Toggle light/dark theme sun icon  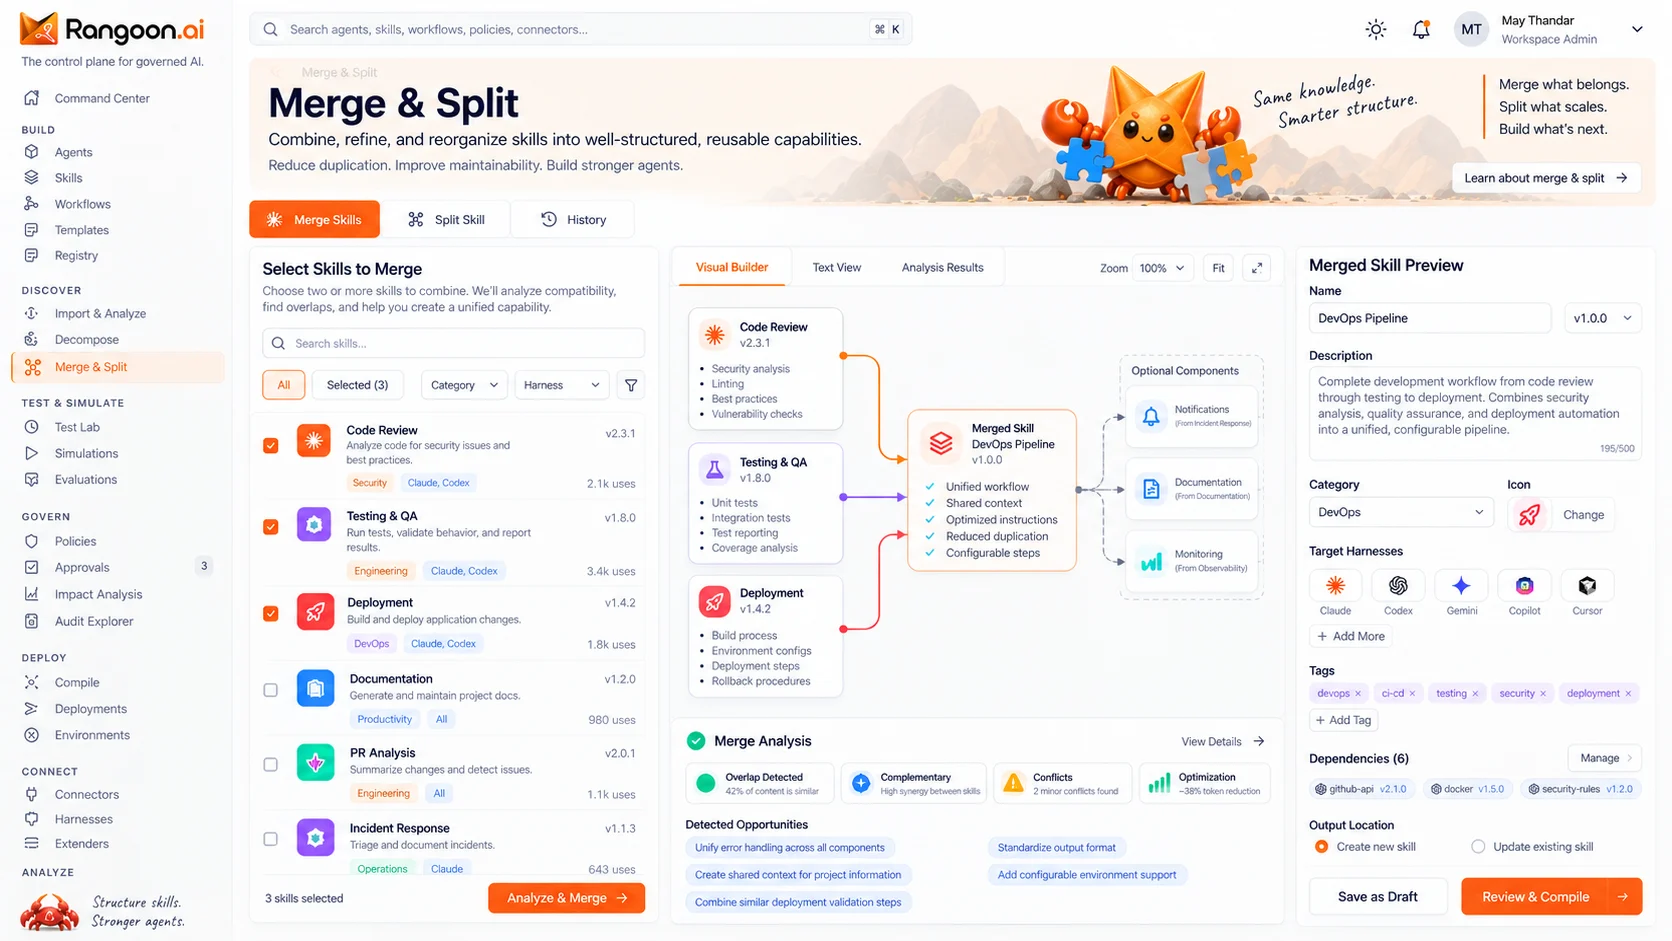tap(1376, 29)
